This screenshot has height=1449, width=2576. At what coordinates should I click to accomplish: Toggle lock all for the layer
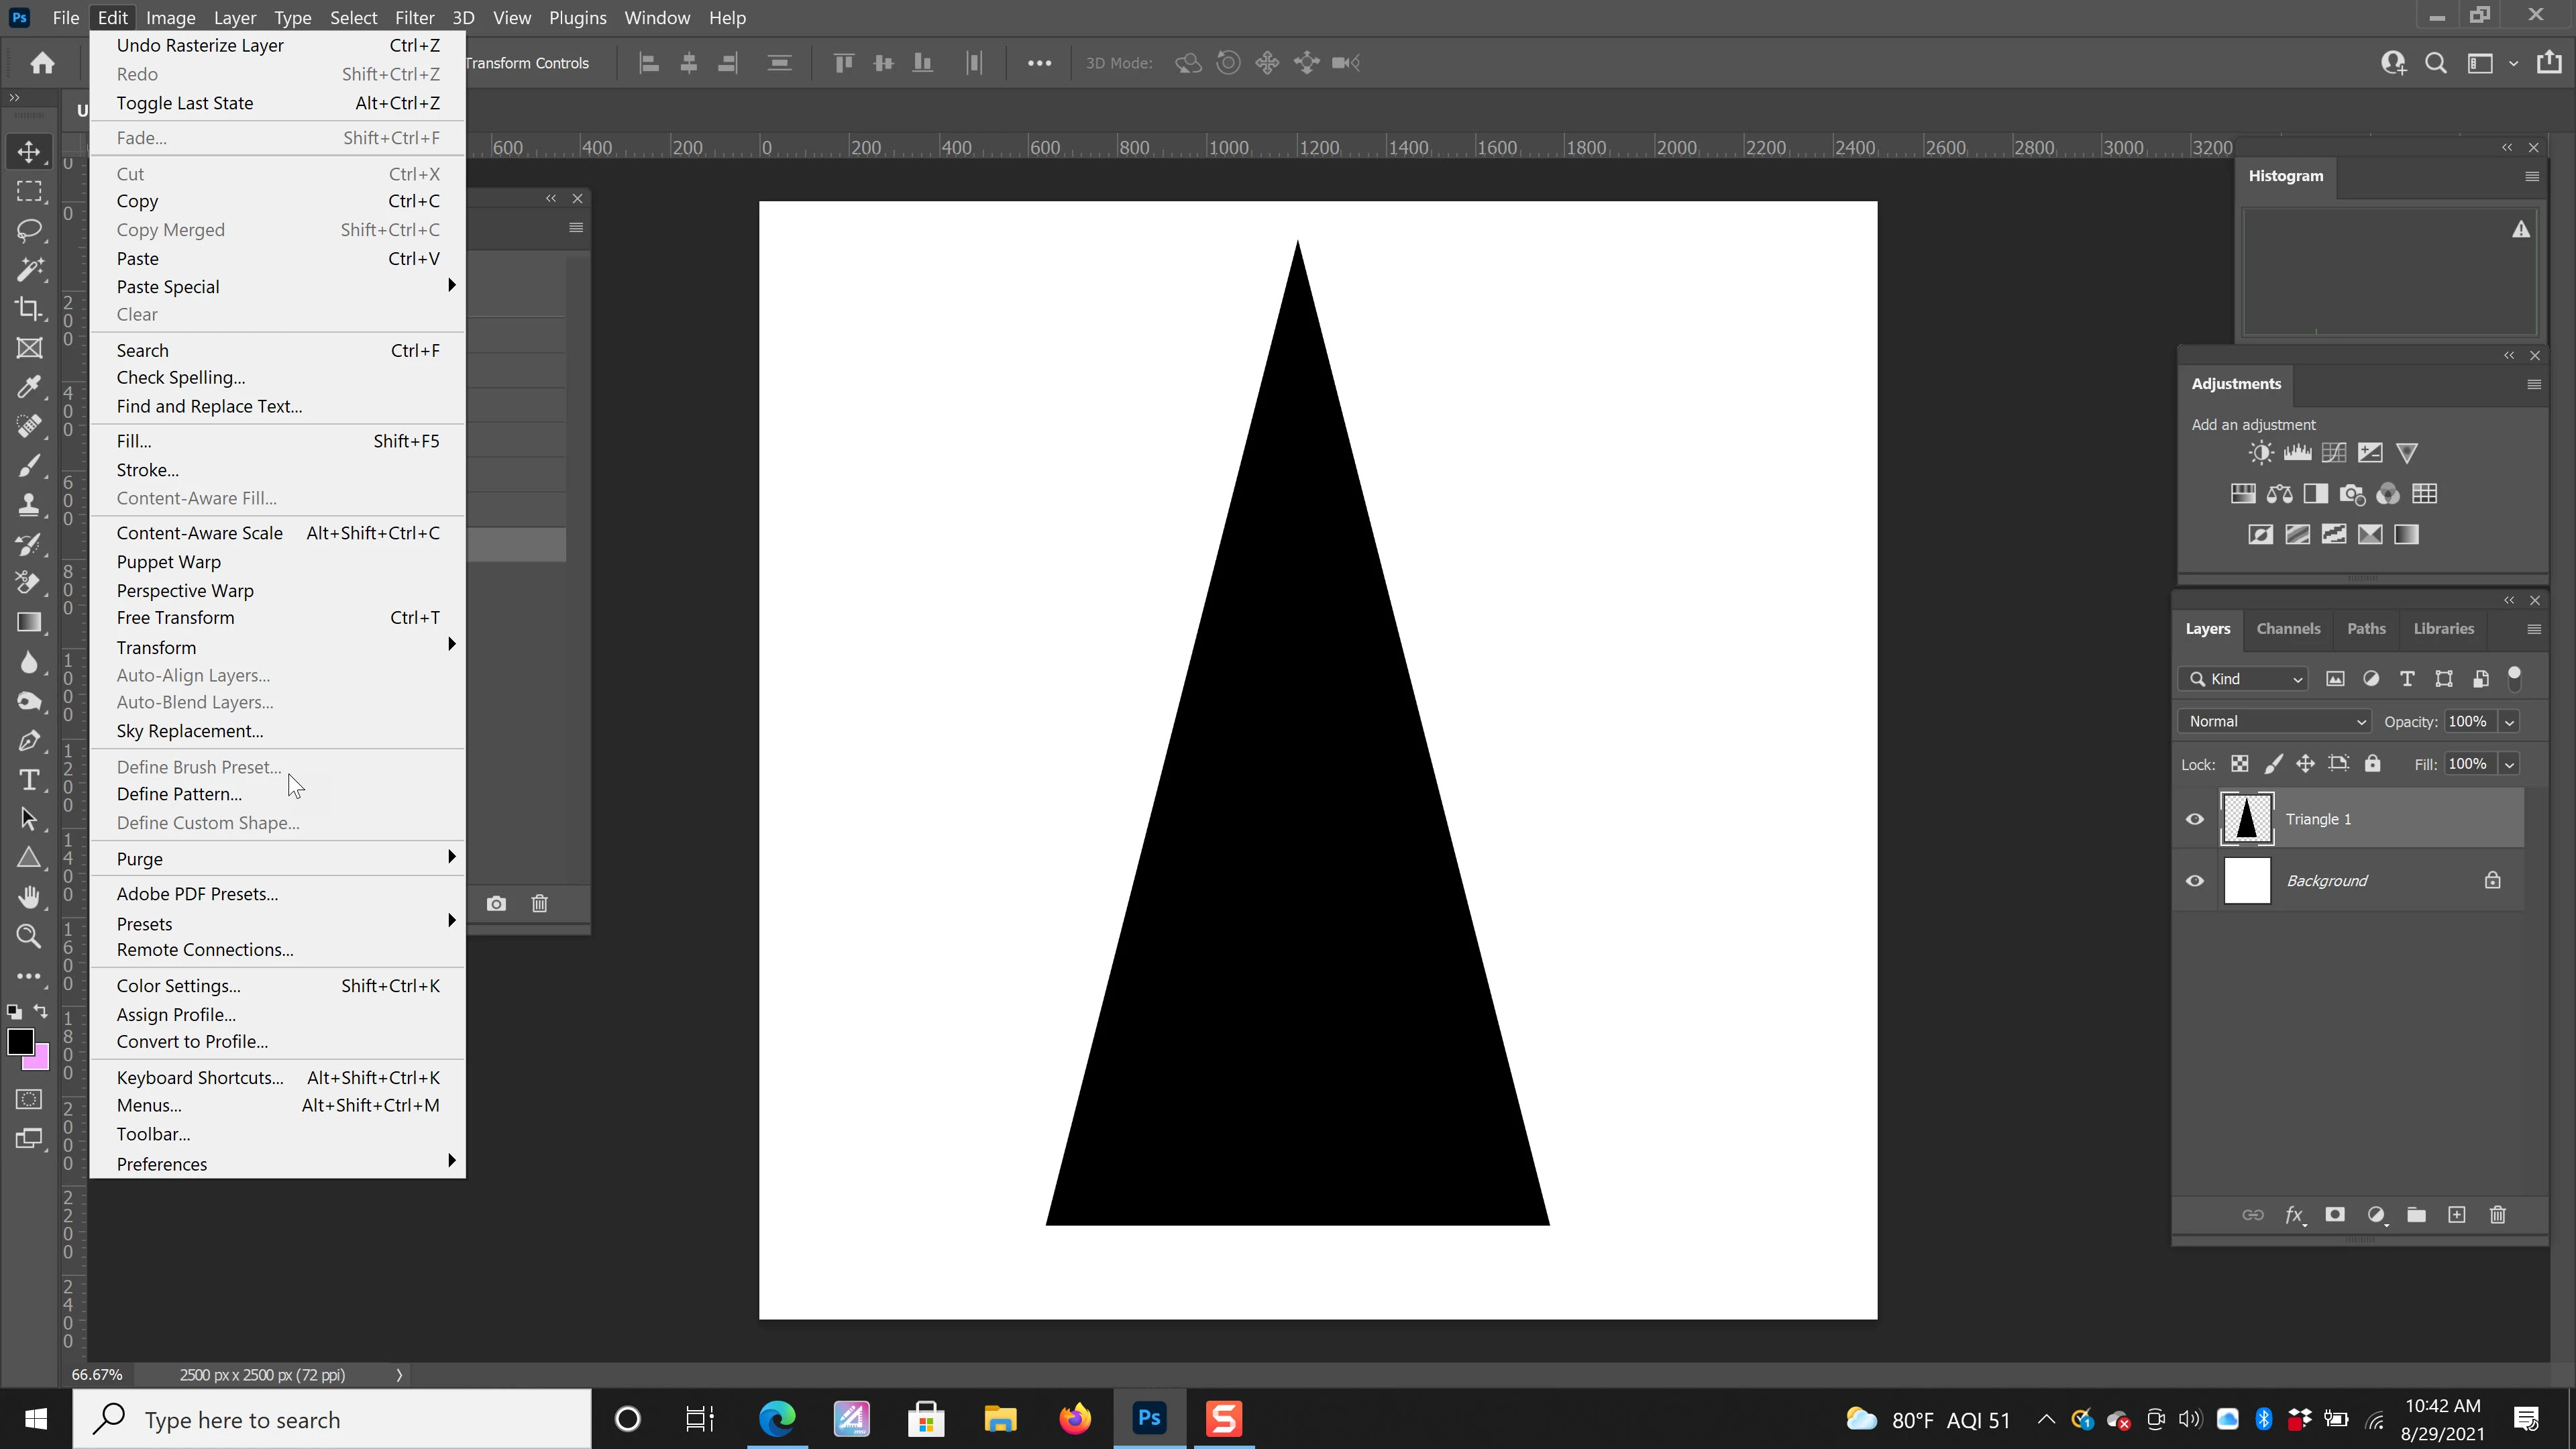(2372, 764)
